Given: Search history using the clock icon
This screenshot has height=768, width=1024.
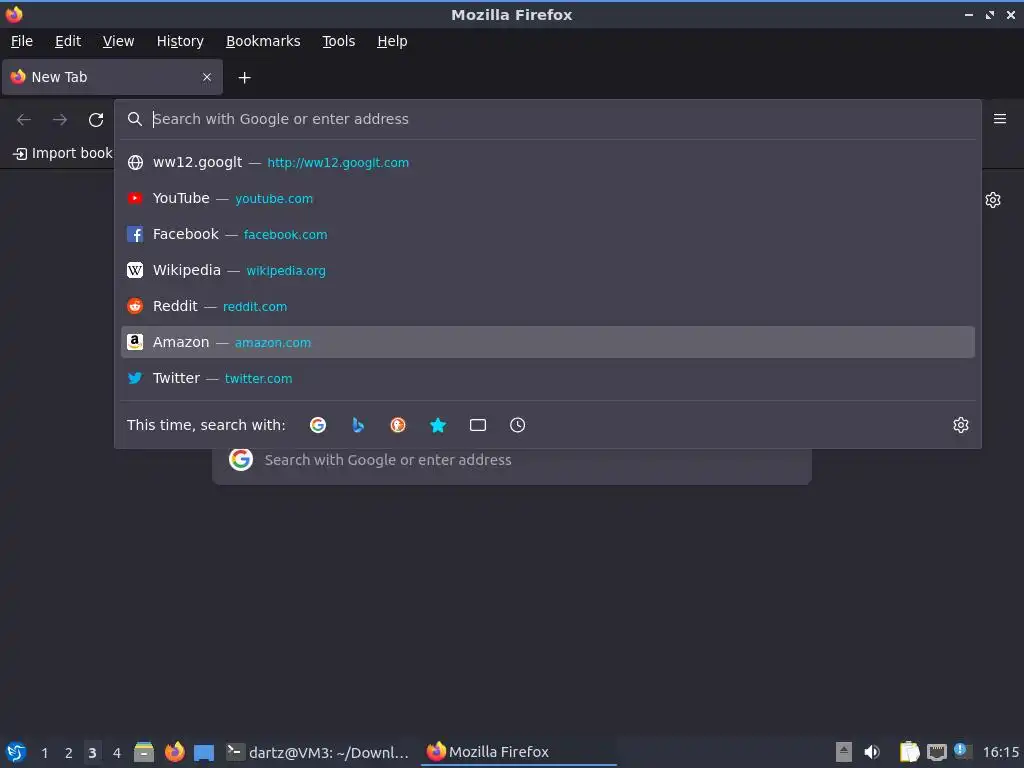Looking at the screenshot, I should click(x=517, y=425).
